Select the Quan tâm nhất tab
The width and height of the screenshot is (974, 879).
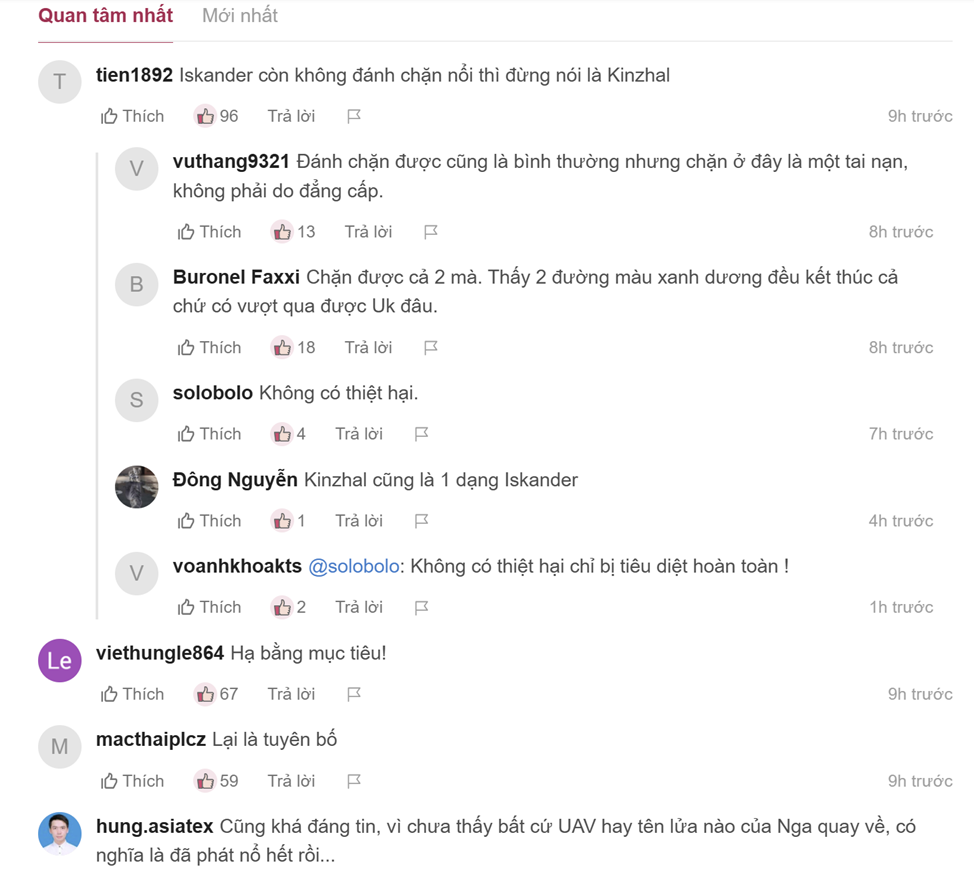point(105,16)
